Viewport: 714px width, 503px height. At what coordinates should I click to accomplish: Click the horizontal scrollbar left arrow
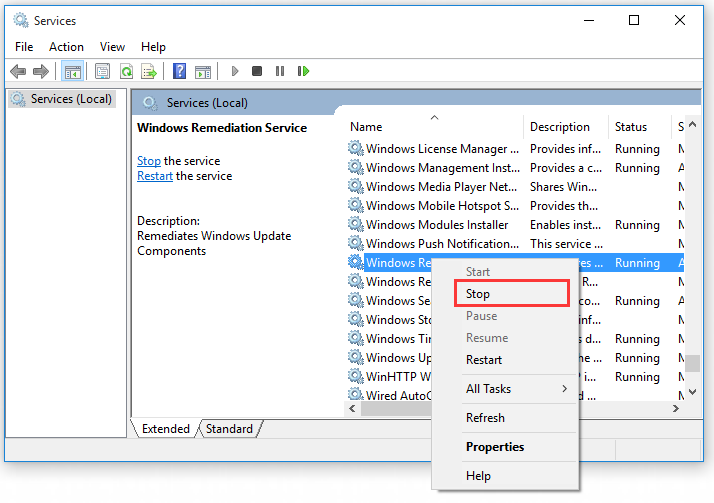(352, 408)
